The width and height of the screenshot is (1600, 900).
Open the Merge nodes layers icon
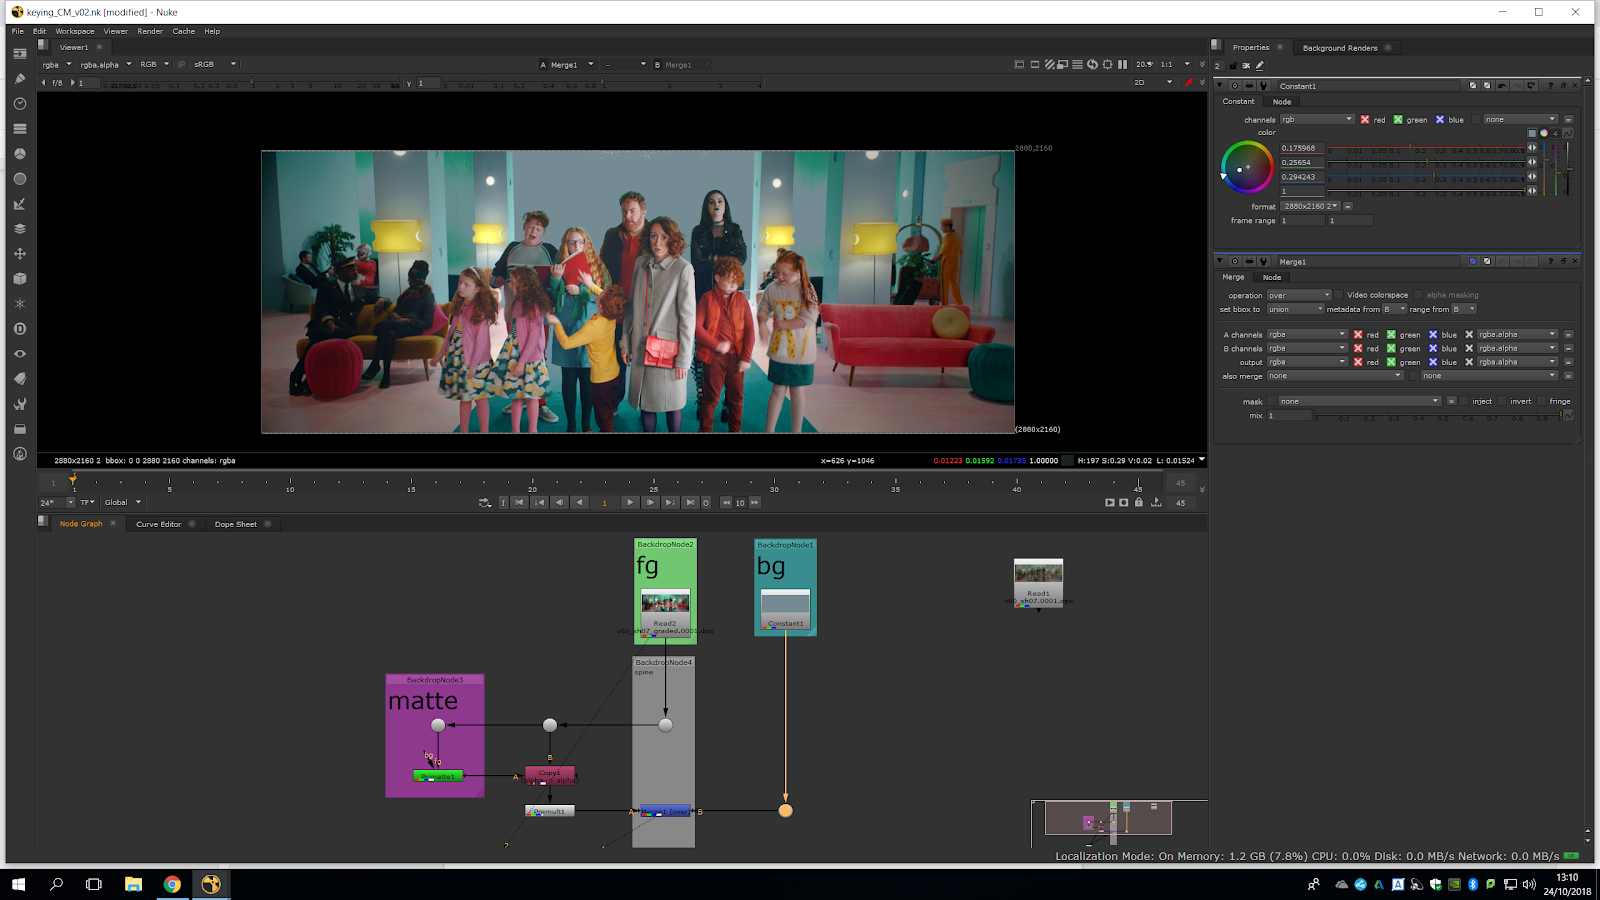click(19, 229)
